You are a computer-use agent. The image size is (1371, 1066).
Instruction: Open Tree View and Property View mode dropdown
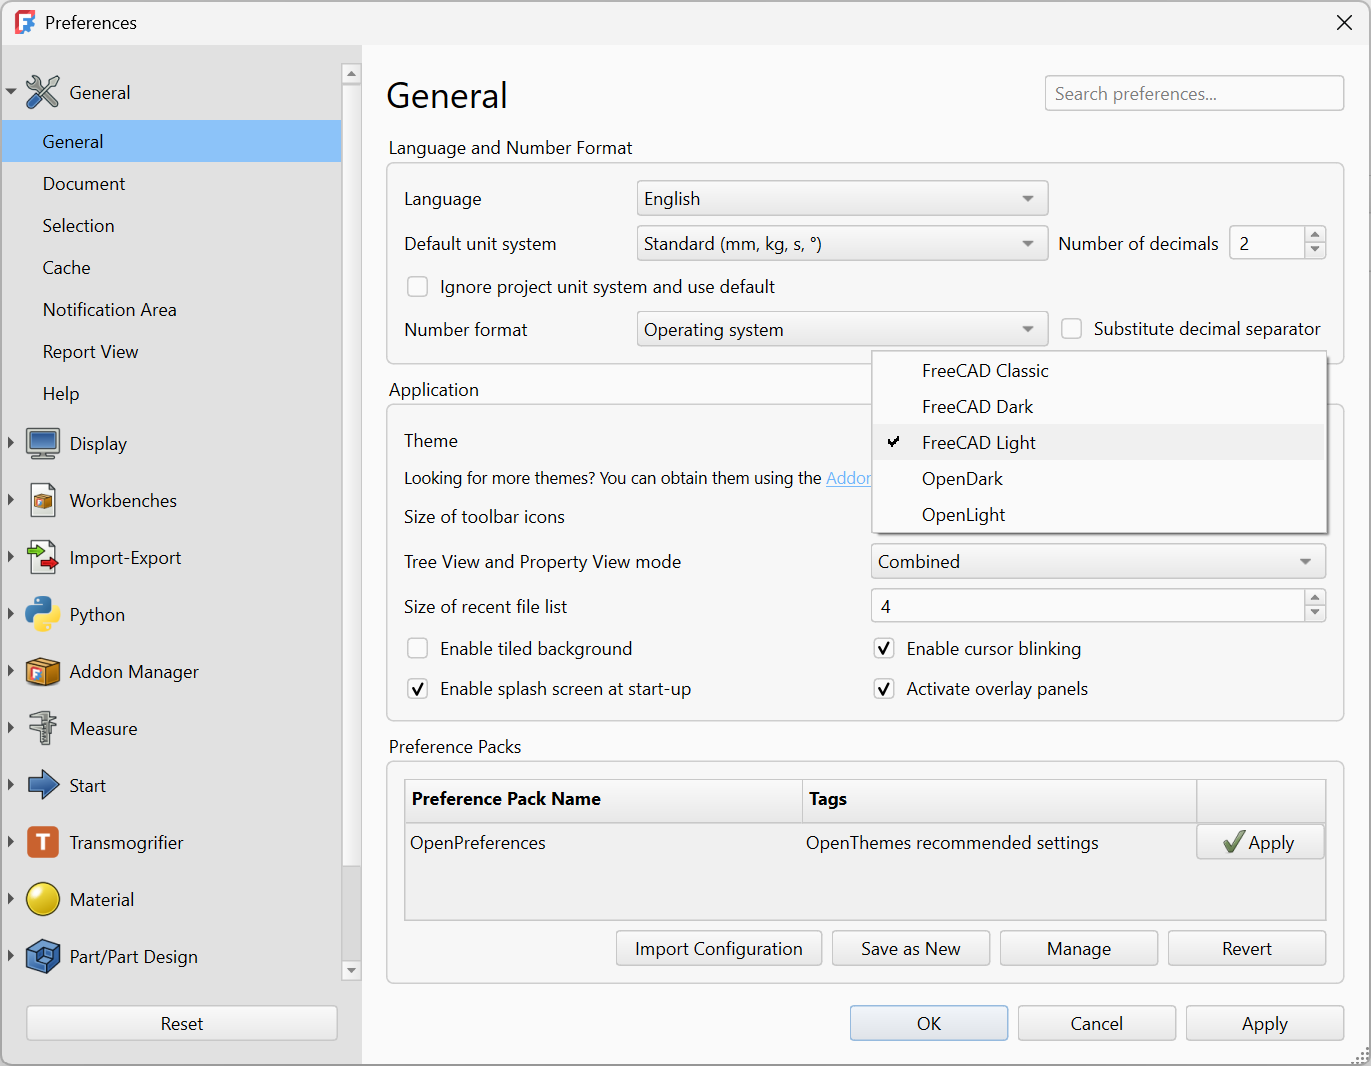point(1098,562)
